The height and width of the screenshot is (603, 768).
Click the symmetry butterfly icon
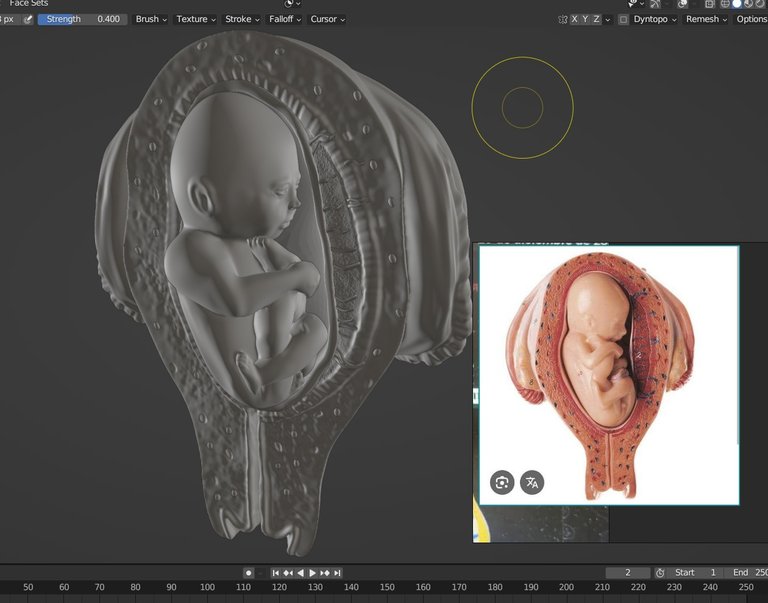point(563,19)
